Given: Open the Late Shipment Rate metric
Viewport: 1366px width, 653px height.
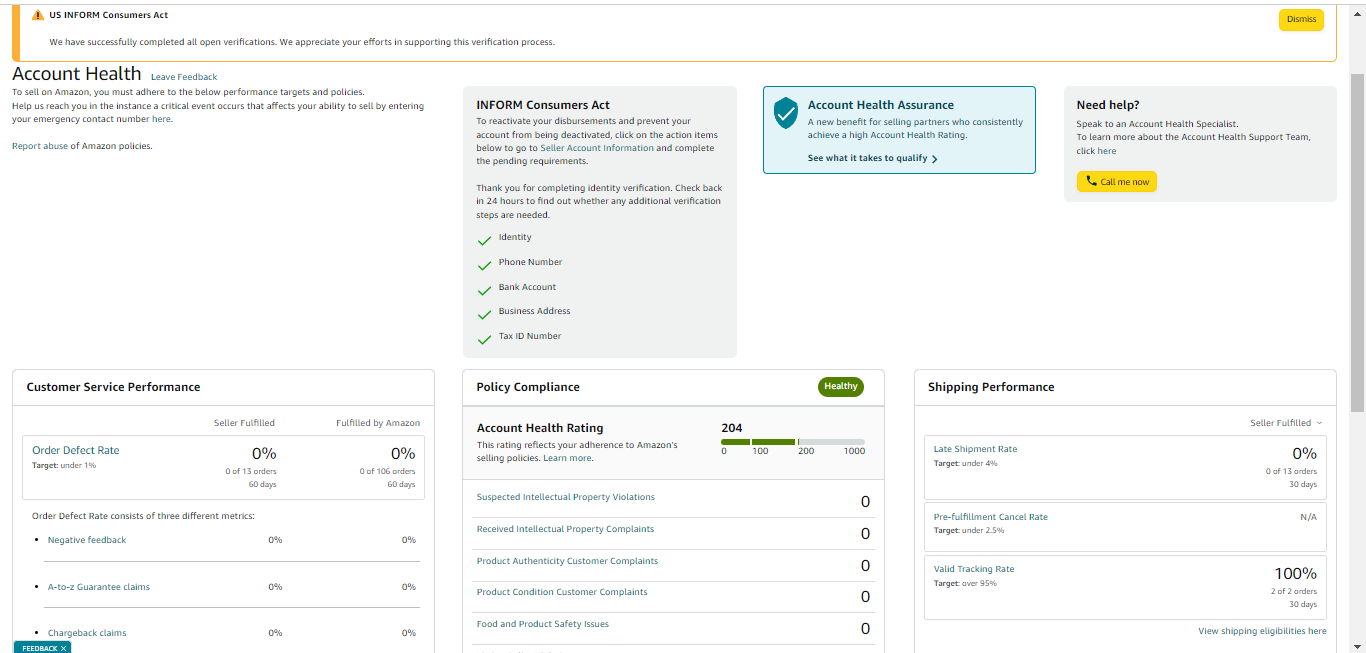Looking at the screenshot, I should tap(975, 449).
